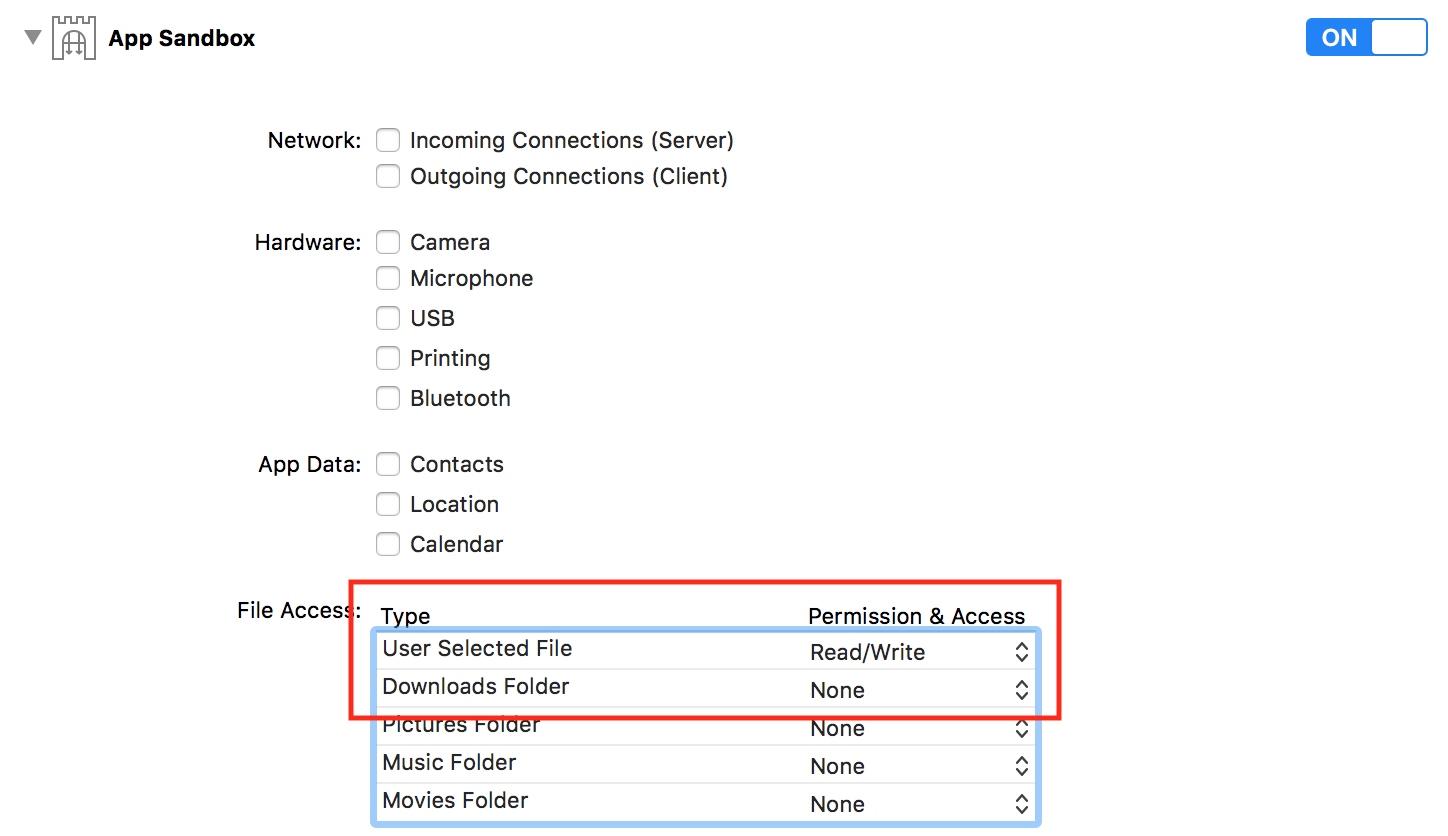Click the App Sandbox castle icon
The image size is (1448, 836).
pyautogui.click(x=73, y=39)
